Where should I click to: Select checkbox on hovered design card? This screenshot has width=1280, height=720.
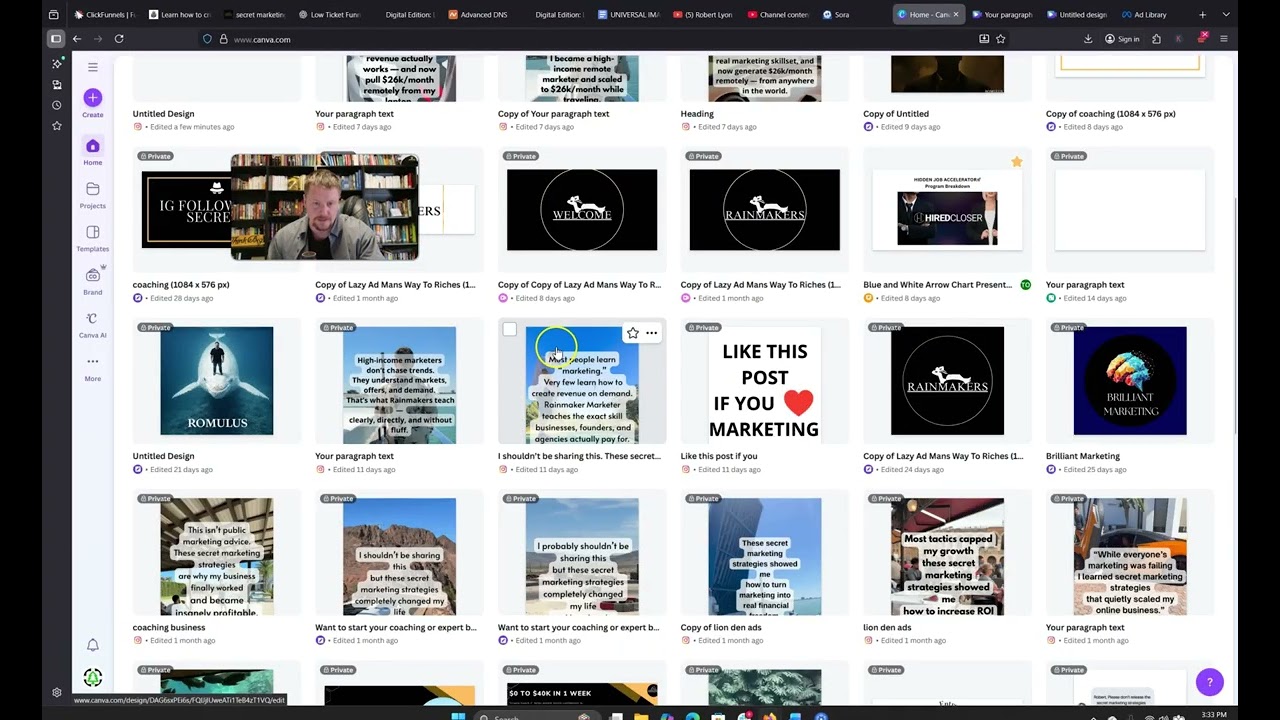click(509, 330)
